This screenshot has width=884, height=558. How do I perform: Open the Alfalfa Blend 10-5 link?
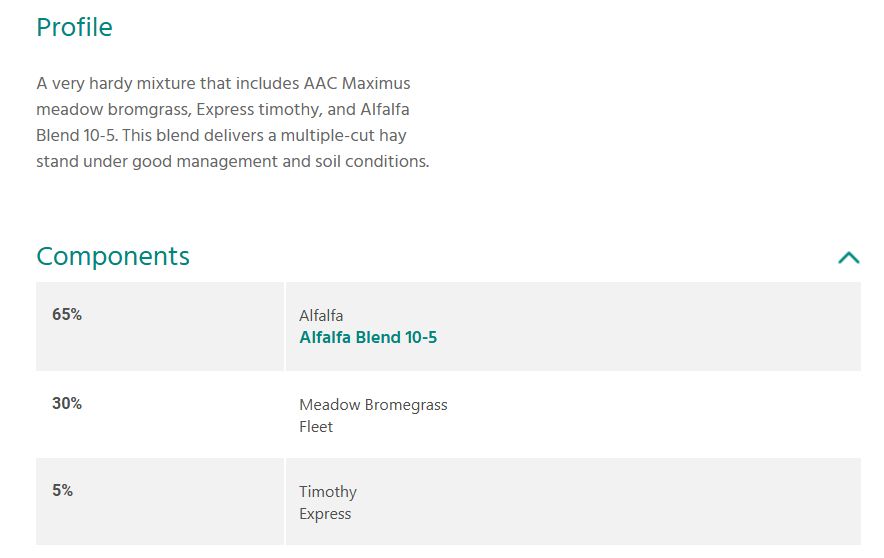(x=368, y=338)
